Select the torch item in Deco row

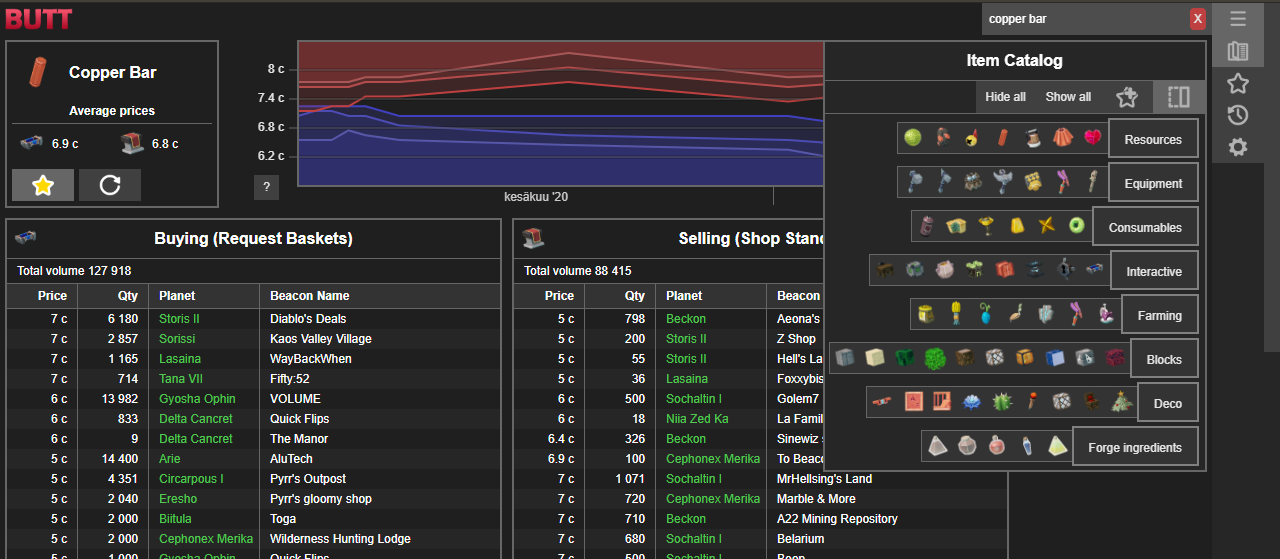click(x=1031, y=401)
